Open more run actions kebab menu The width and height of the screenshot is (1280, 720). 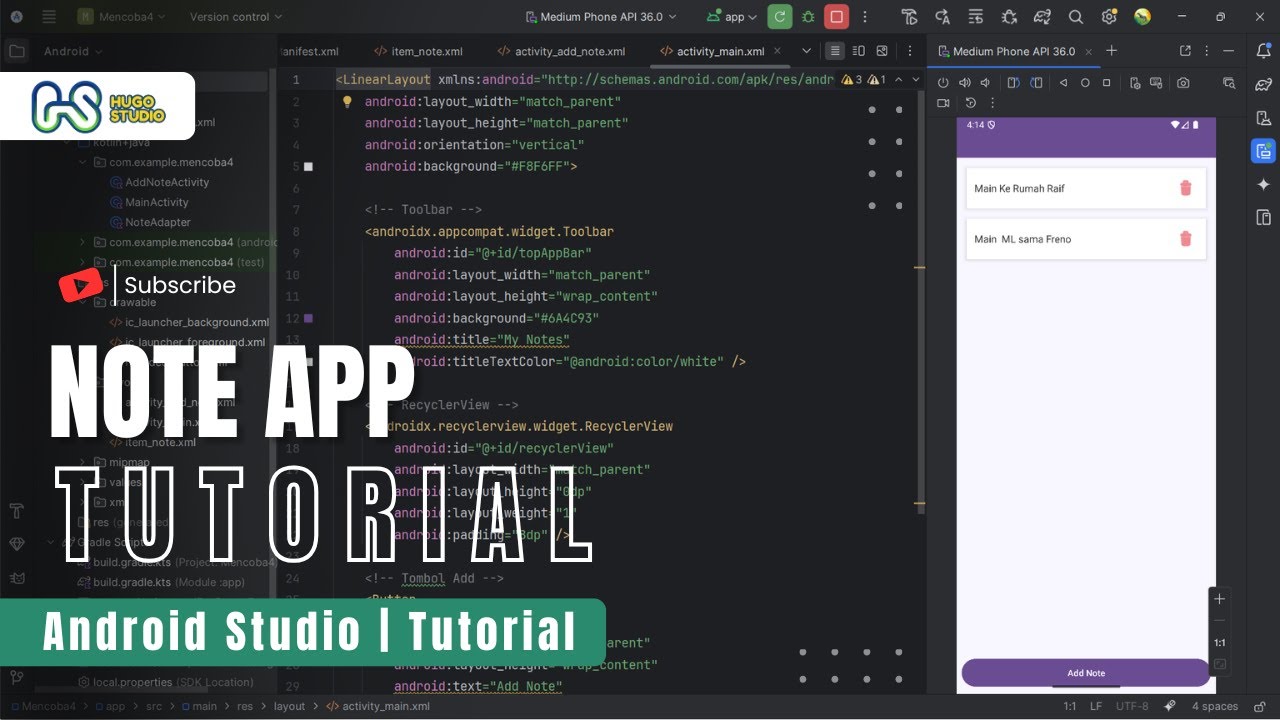coord(865,17)
